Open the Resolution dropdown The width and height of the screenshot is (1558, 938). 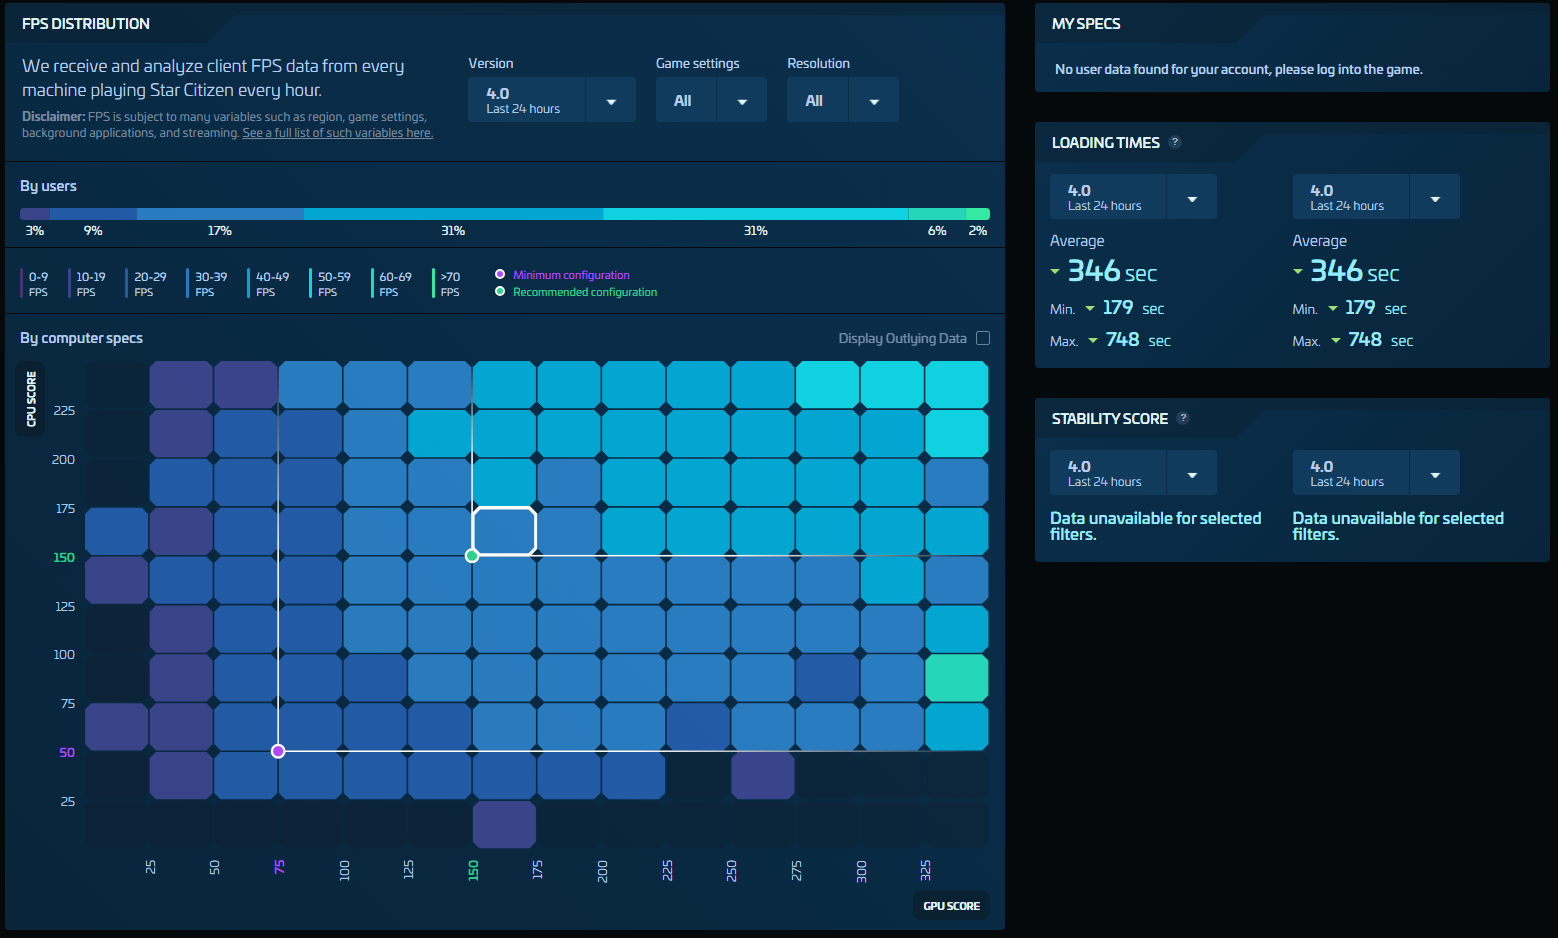pos(874,101)
